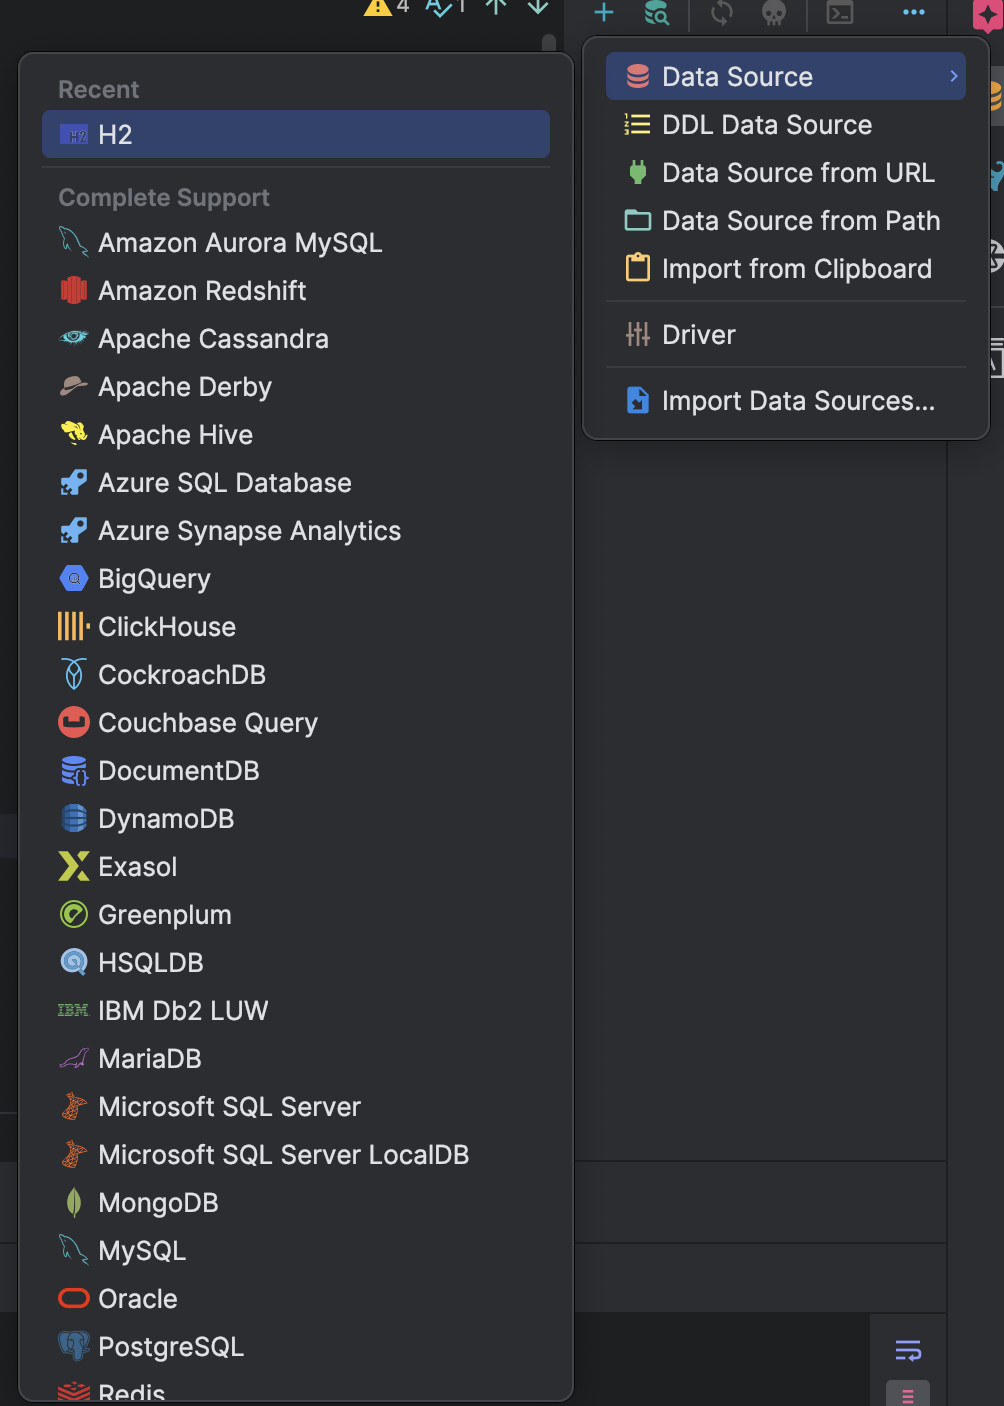The image size is (1004, 1406).
Task: Expand the Data Source submenu arrow
Action: [x=954, y=76]
